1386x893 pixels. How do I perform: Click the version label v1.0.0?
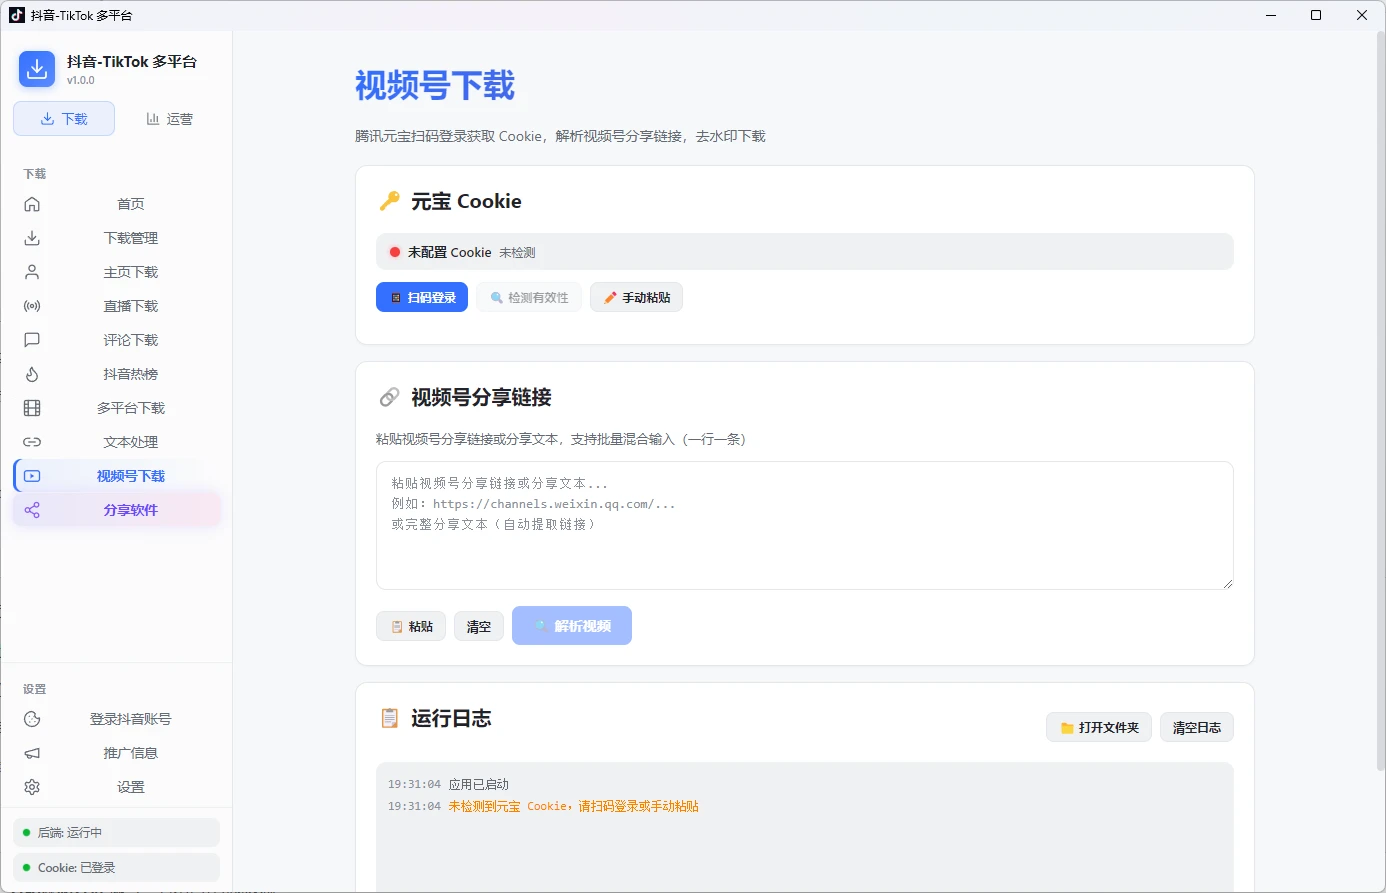[x=81, y=80]
